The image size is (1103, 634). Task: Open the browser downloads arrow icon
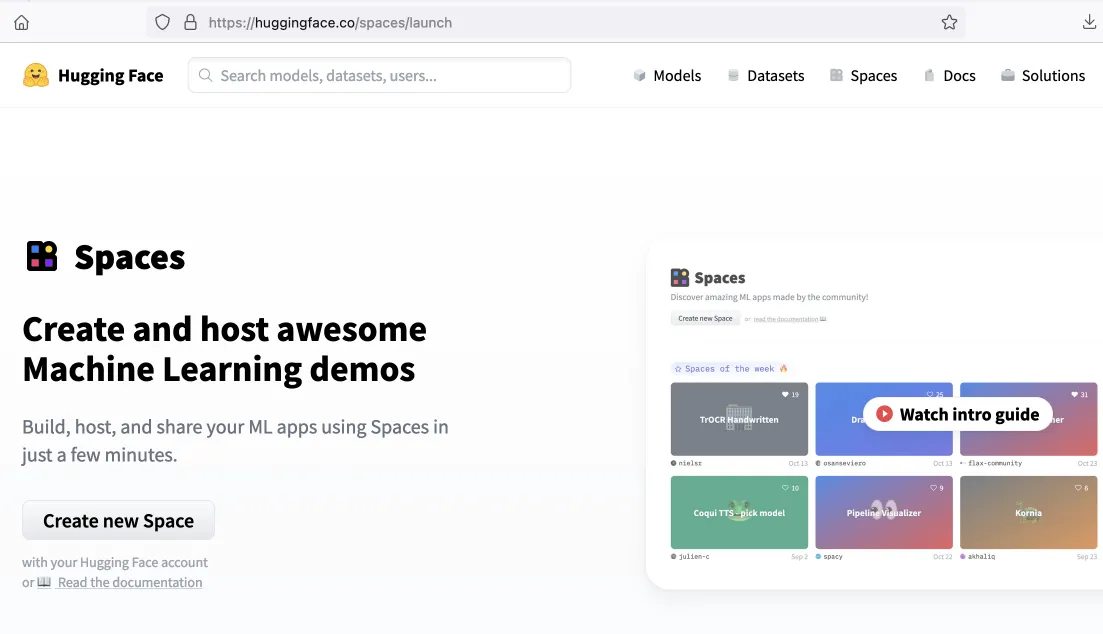click(1089, 22)
